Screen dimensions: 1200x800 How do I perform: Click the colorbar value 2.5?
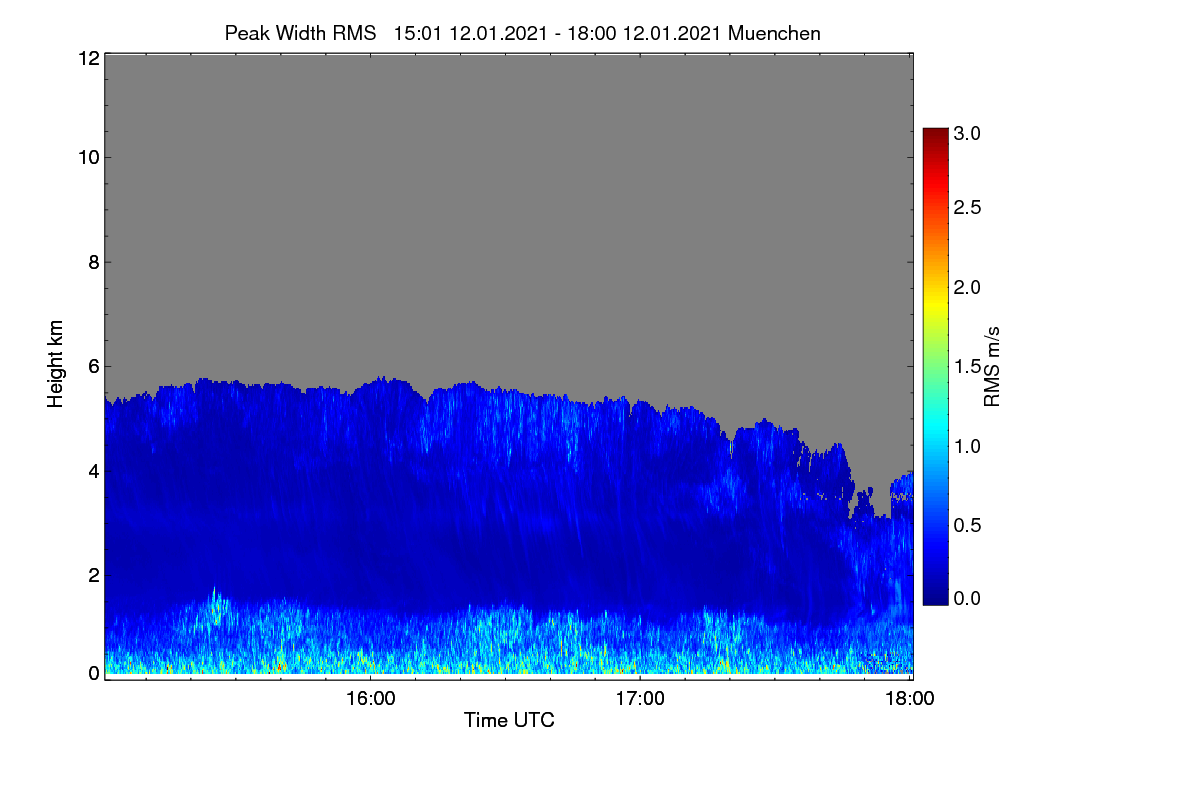coord(967,208)
